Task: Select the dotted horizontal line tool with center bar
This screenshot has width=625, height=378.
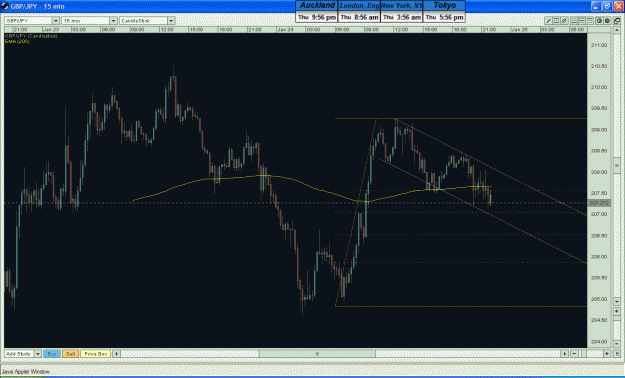Action: (x=582, y=21)
